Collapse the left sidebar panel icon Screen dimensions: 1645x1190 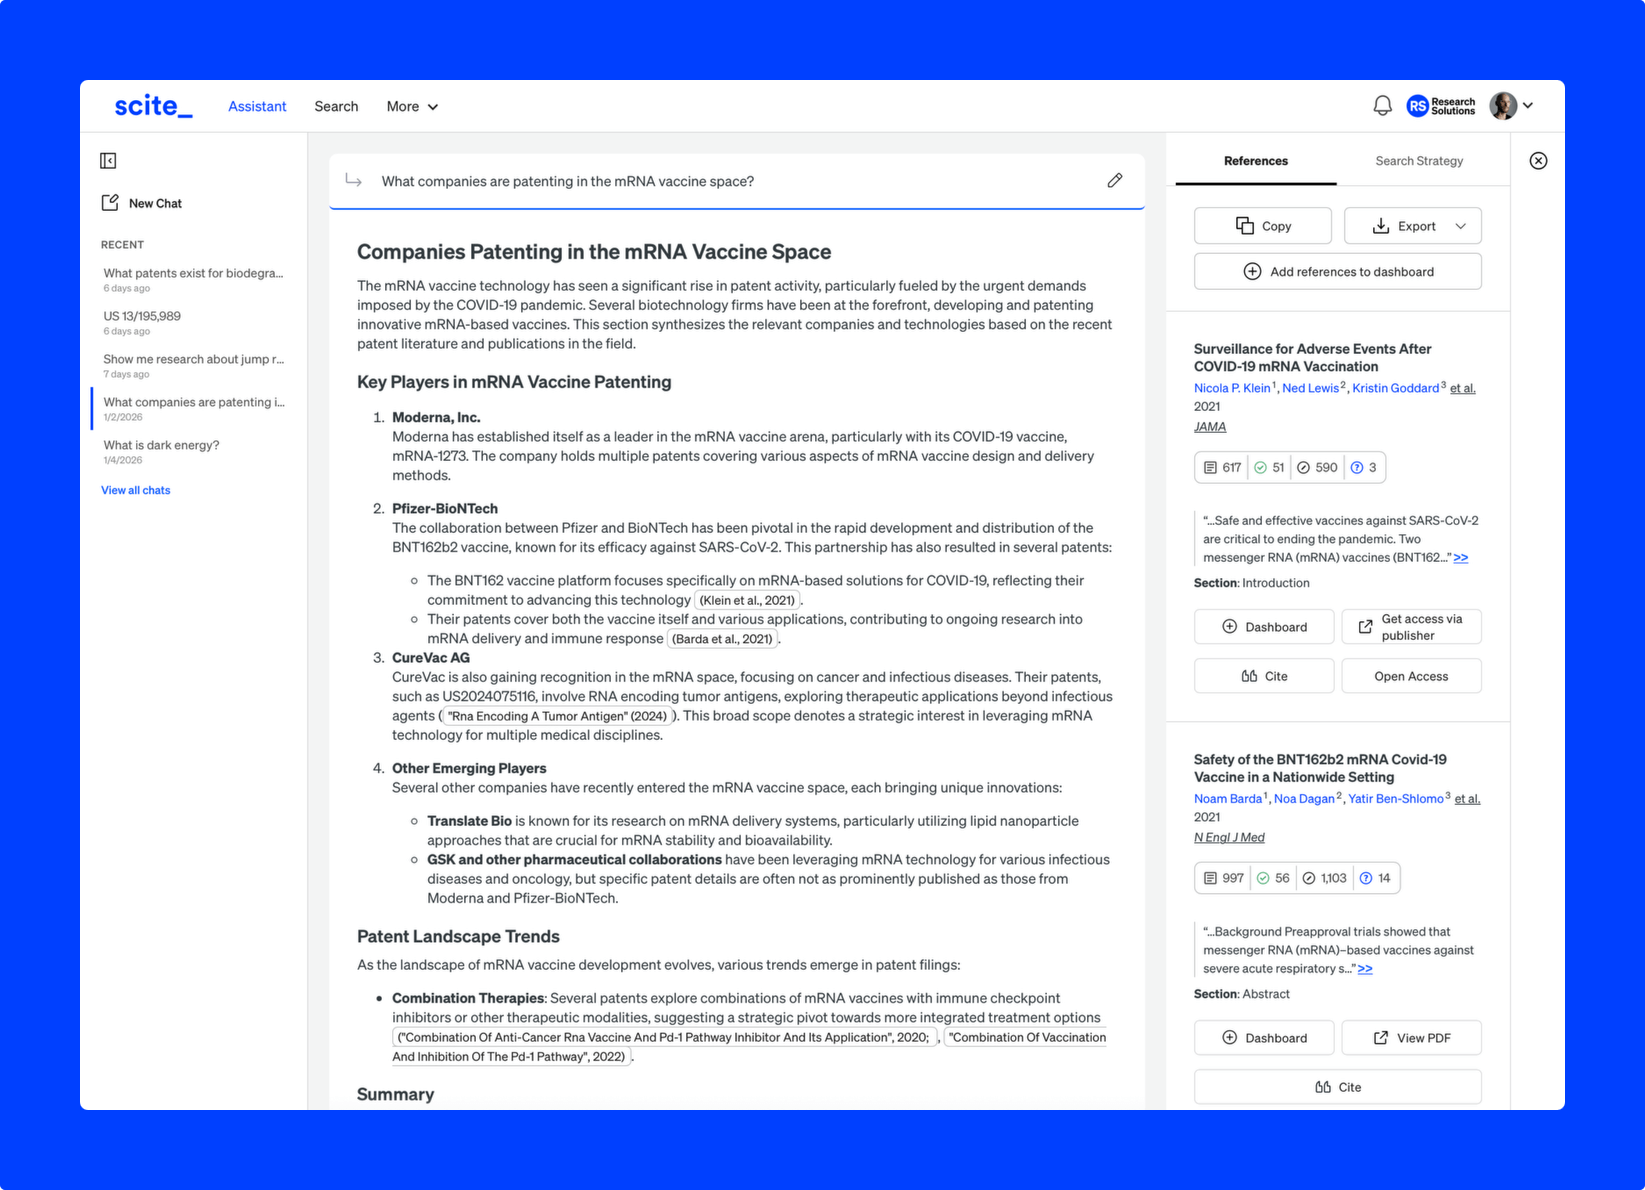(108, 161)
